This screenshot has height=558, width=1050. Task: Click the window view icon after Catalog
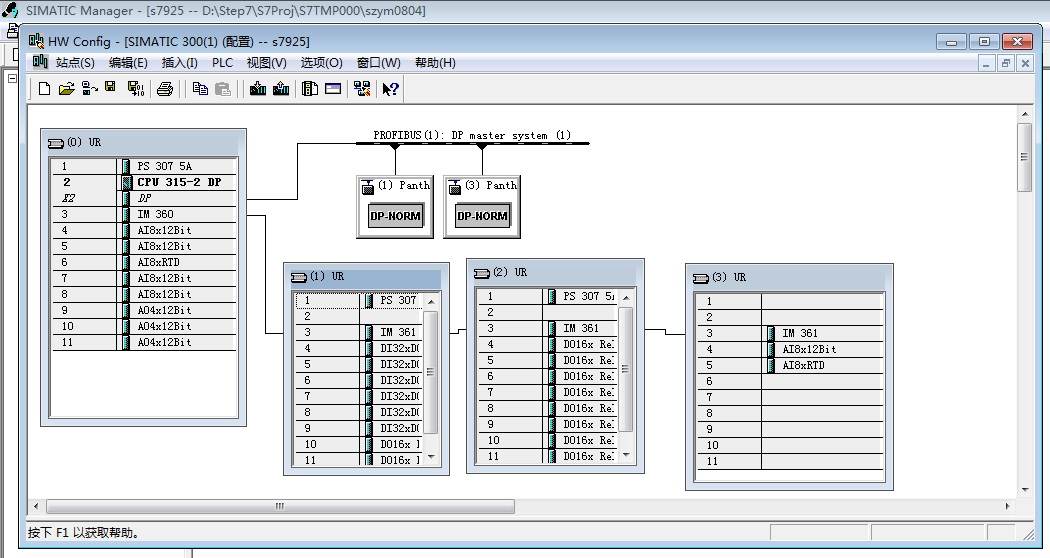coord(333,88)
